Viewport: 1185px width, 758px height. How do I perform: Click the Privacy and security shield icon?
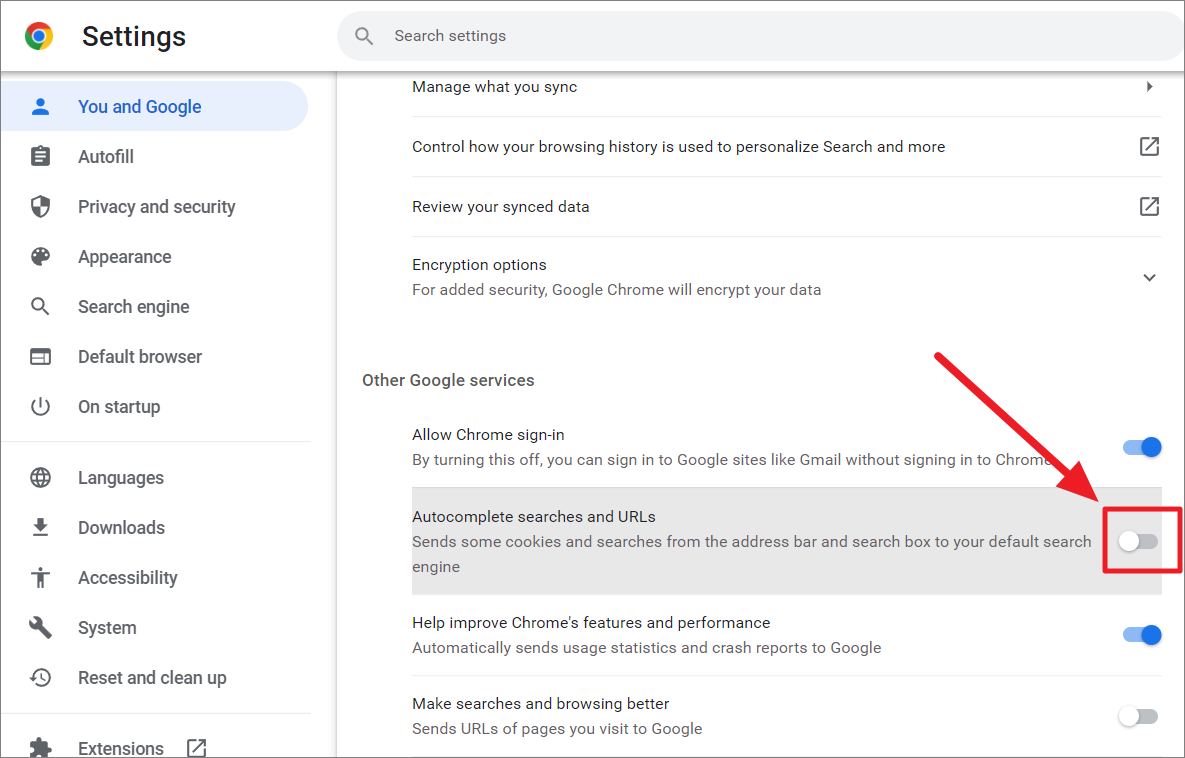(40, 207)
